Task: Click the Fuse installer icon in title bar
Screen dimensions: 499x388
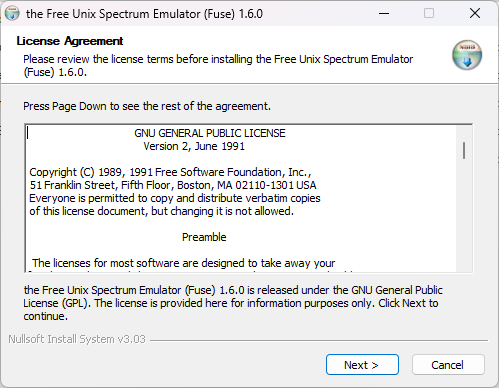Action: [12, 13]
